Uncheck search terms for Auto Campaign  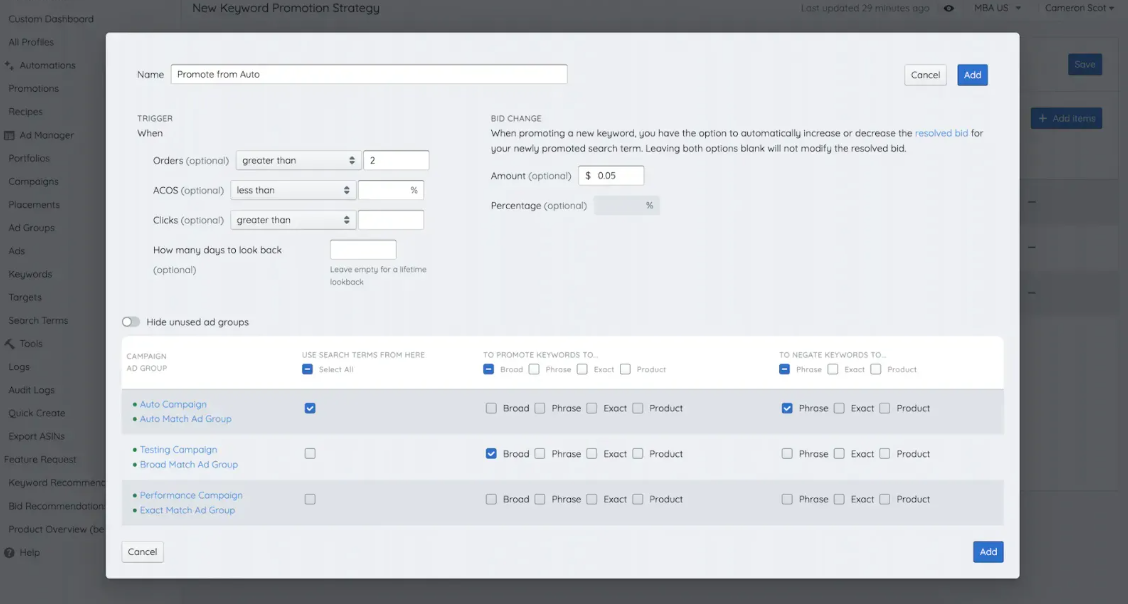(x=310, y=408)
